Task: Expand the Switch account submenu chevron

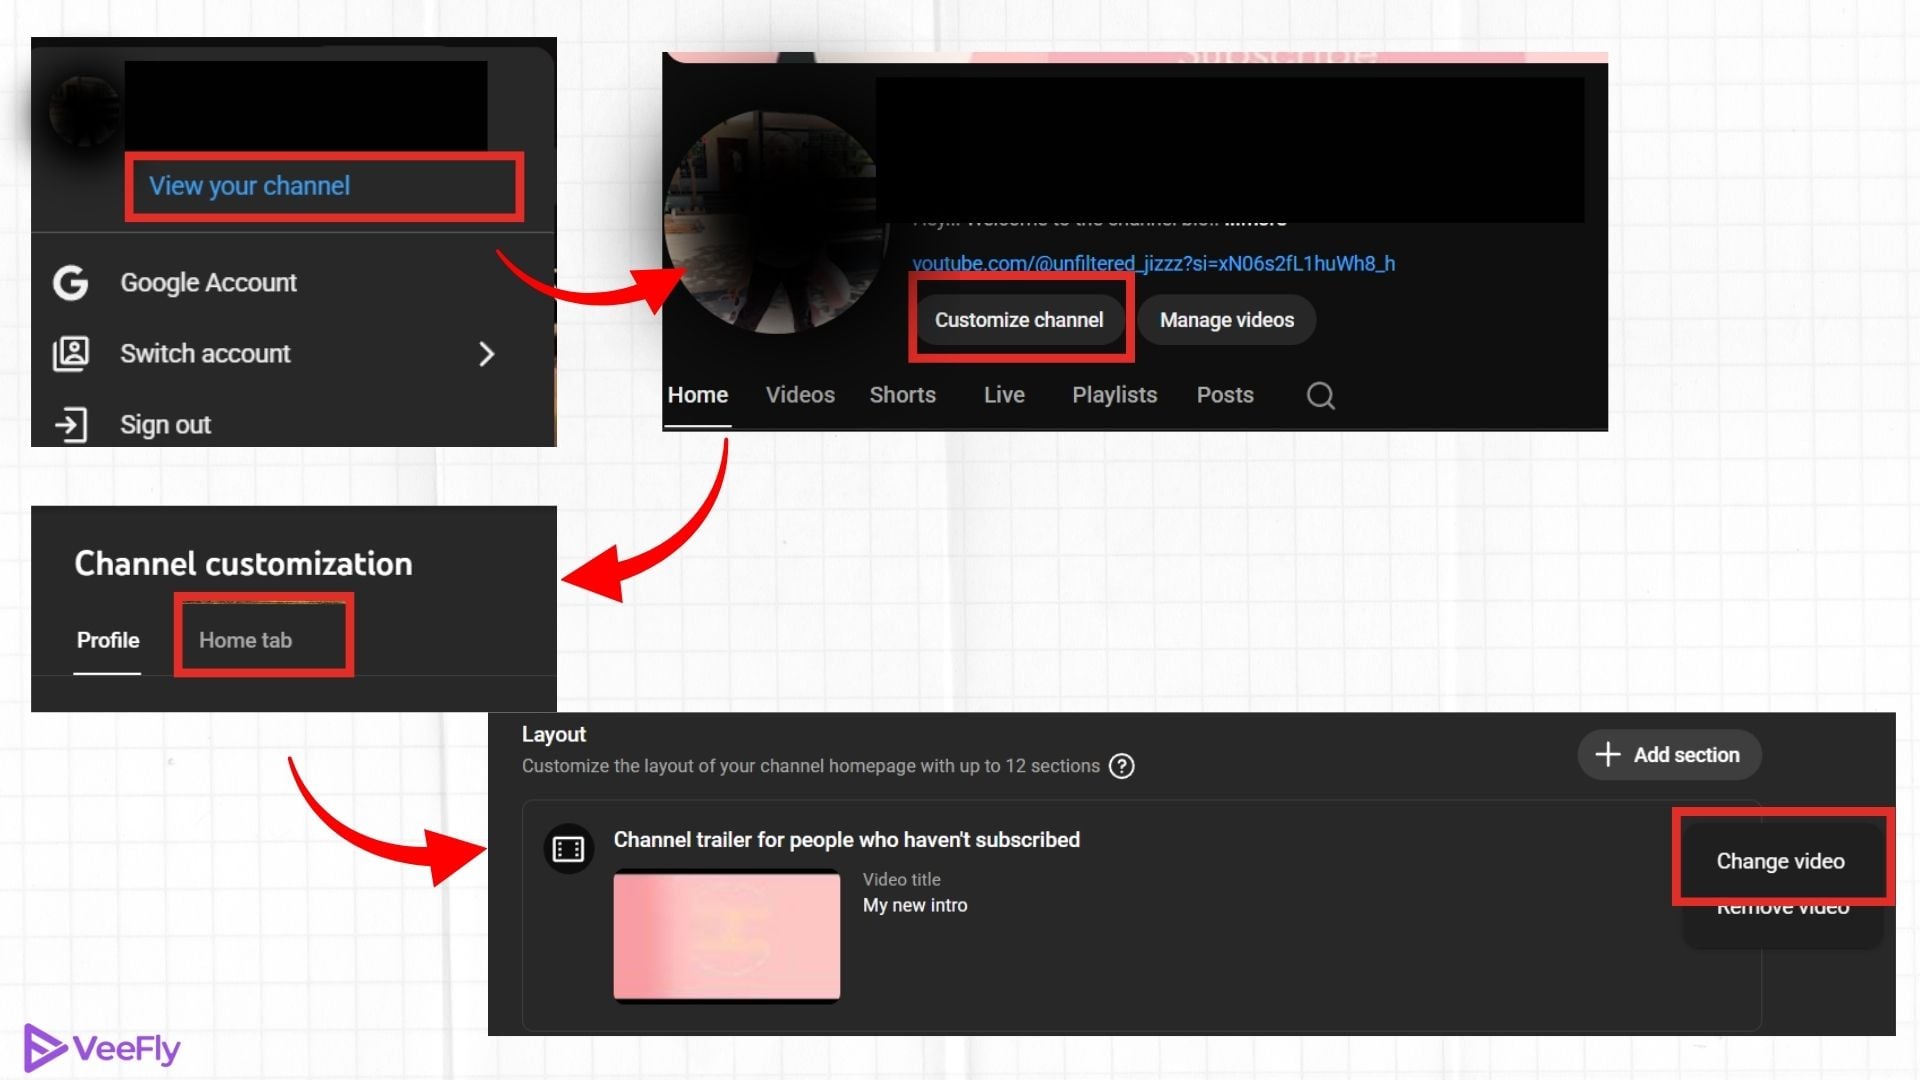Action: pos(487,354)
